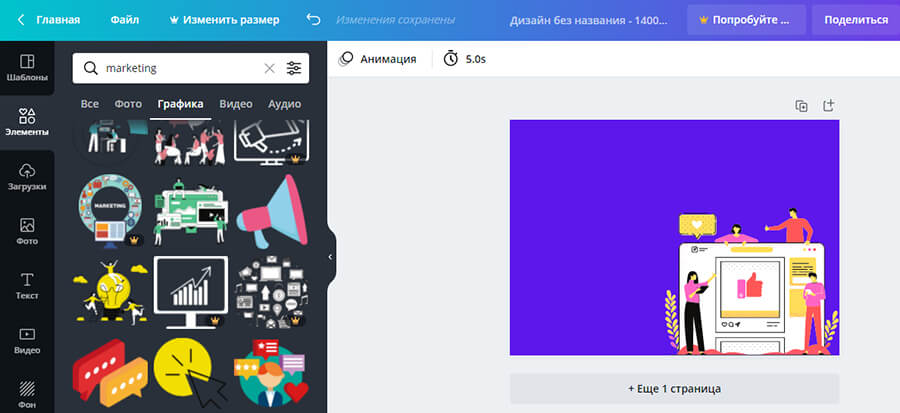Adjust the 5.0s page duration timer
Image resolution: width=900 pixels, height=413 pixels.
pos(464,59)
